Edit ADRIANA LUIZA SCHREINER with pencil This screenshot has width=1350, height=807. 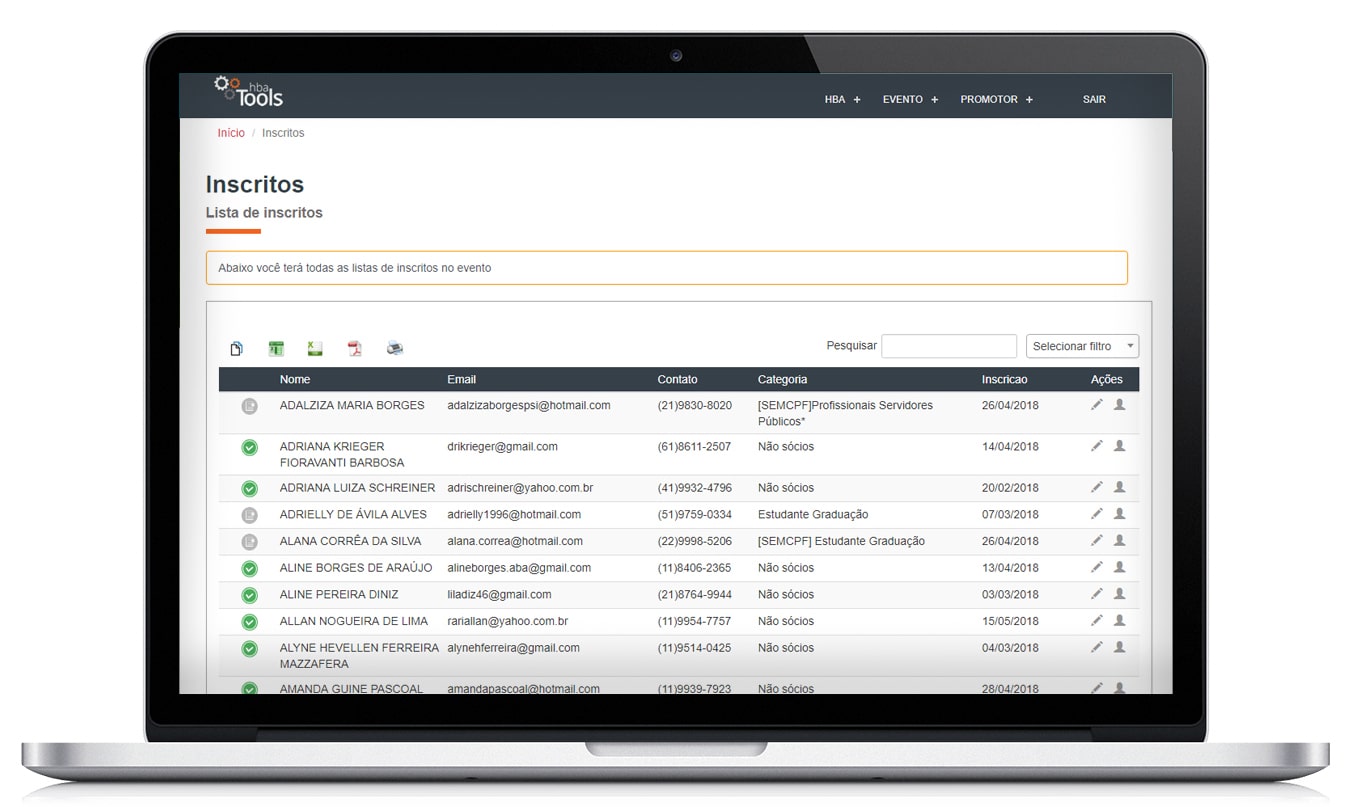click(x=1097, y=487)
